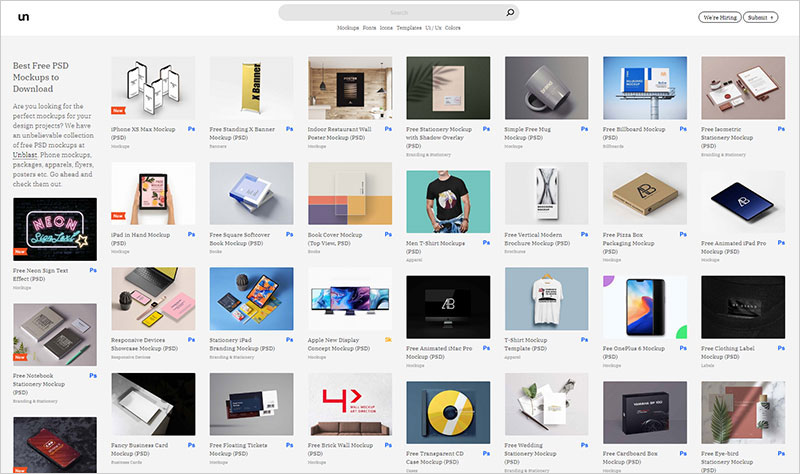This screenshot has width=800, height=474.
Task: Open the Fonts menu item
Action: pos(369,28)
